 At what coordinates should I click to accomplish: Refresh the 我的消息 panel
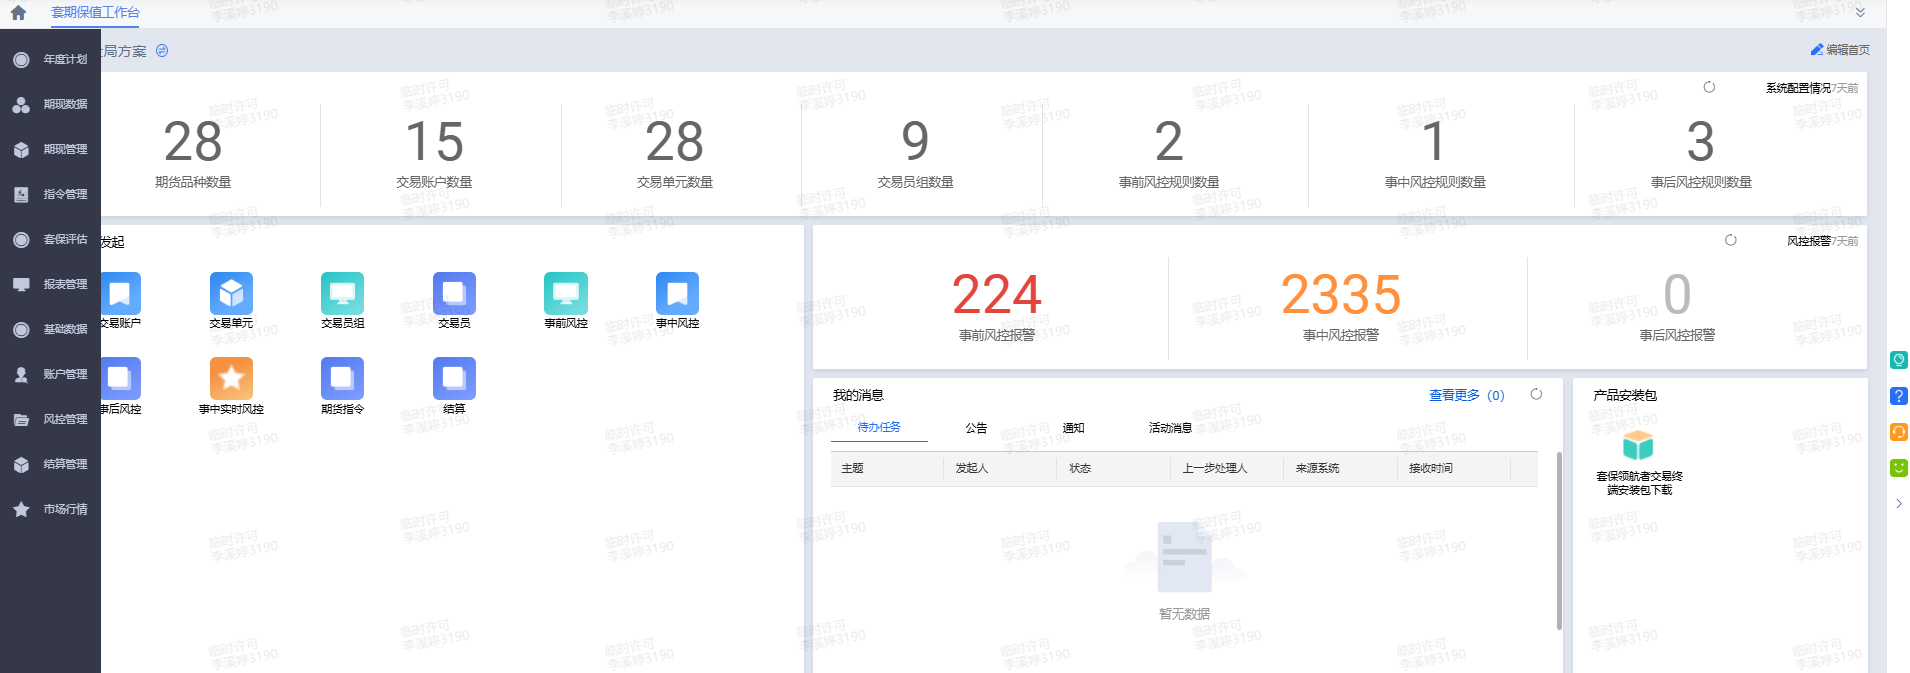pos(1536,394)
